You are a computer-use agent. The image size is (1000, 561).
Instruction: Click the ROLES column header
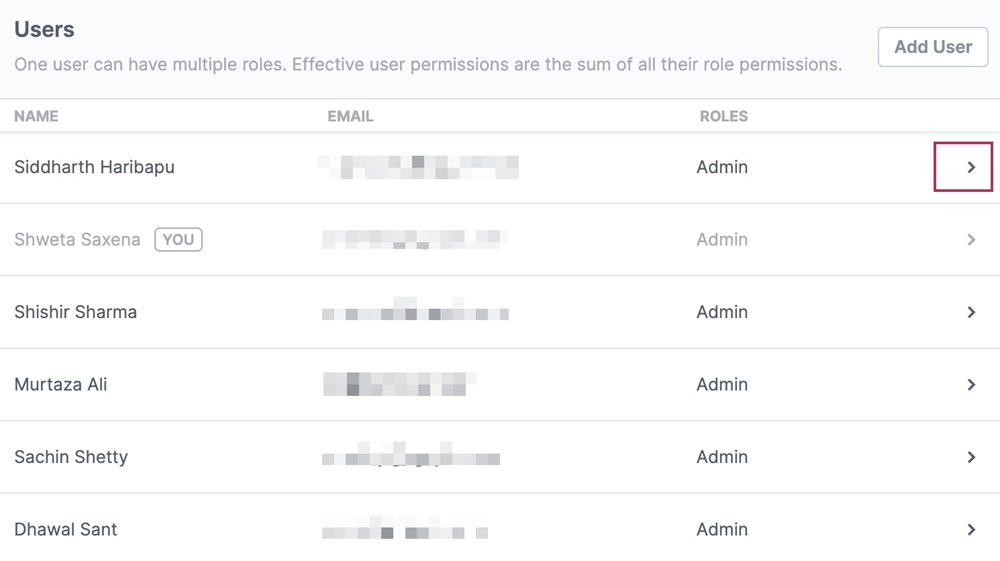point(723,116)
